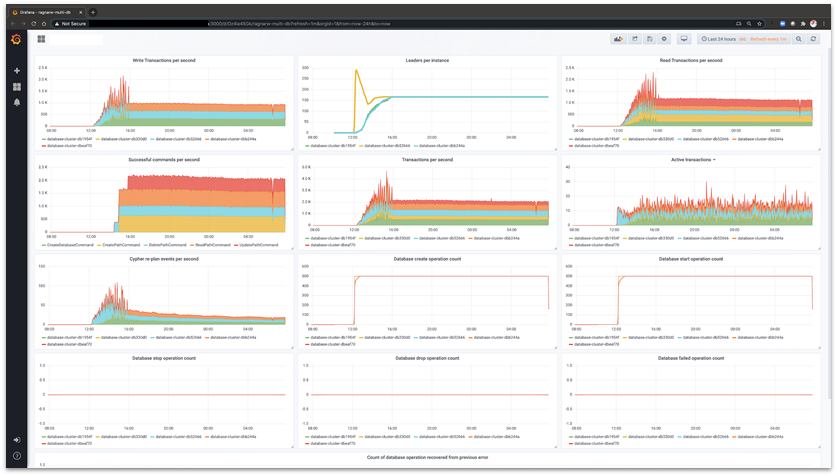Click the browser profile avatar icon

[x=814, y=23]
